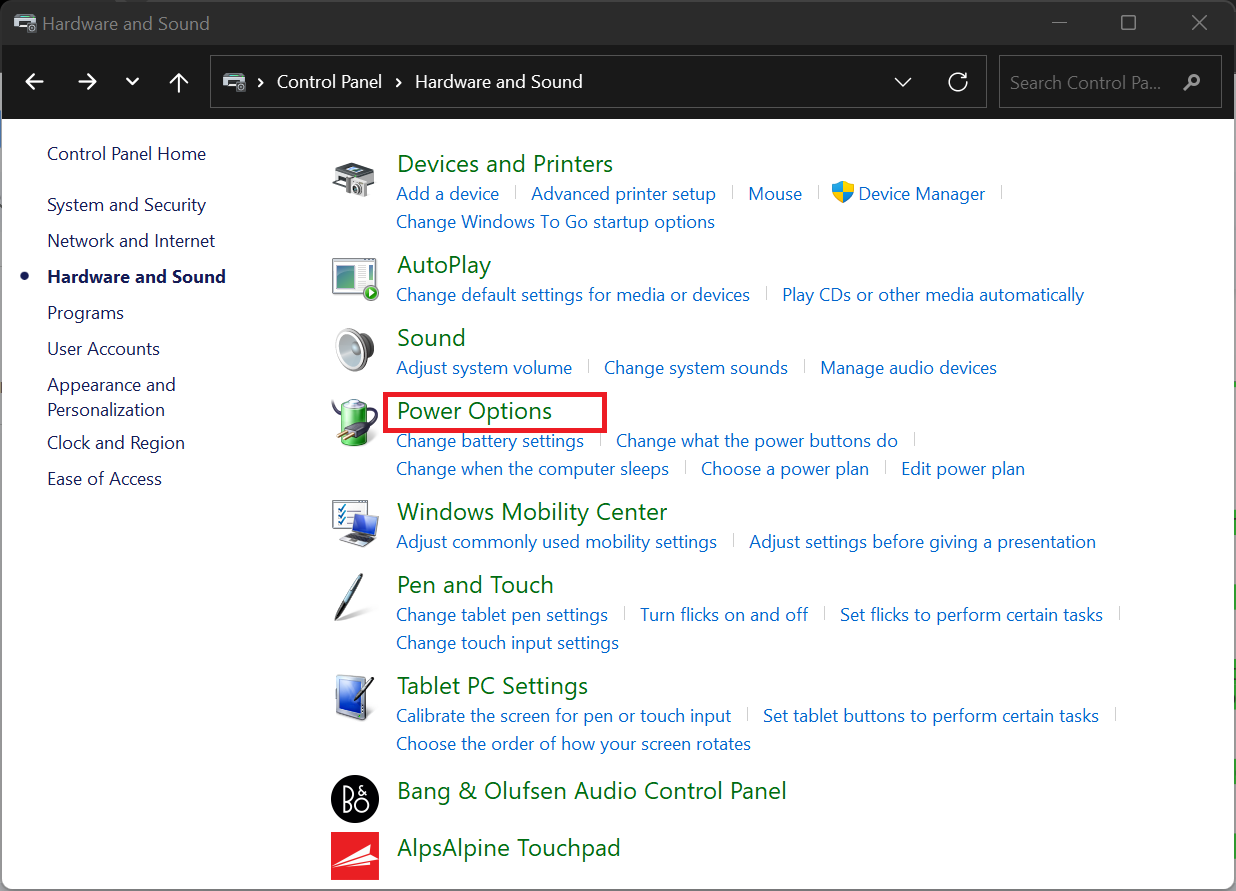This screenshot has width=1236, height=891.
Task: Open the Device Manager link
Action: click(x=921, y=194)
